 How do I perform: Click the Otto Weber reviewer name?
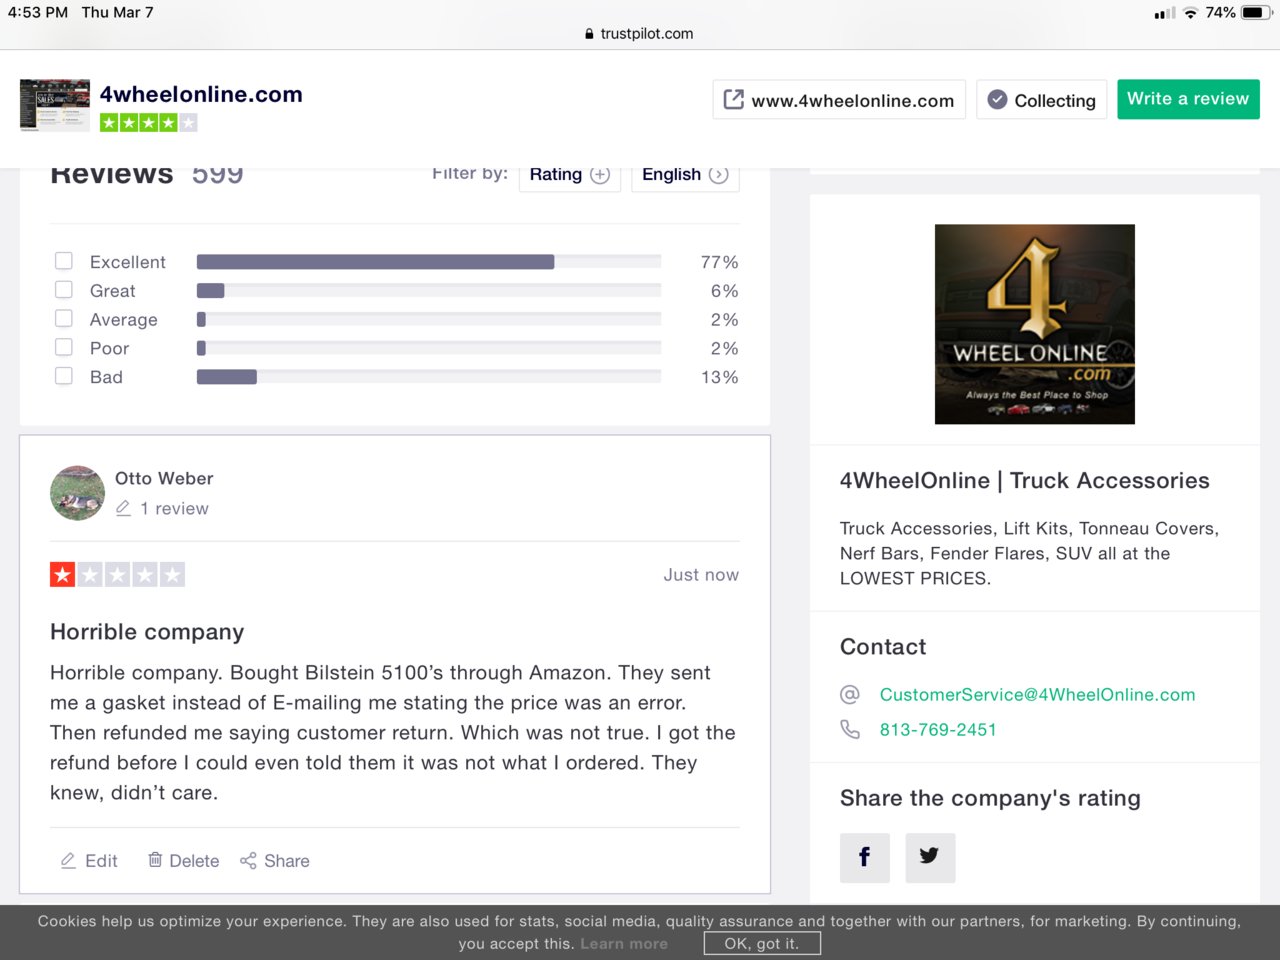click(164, 478)
